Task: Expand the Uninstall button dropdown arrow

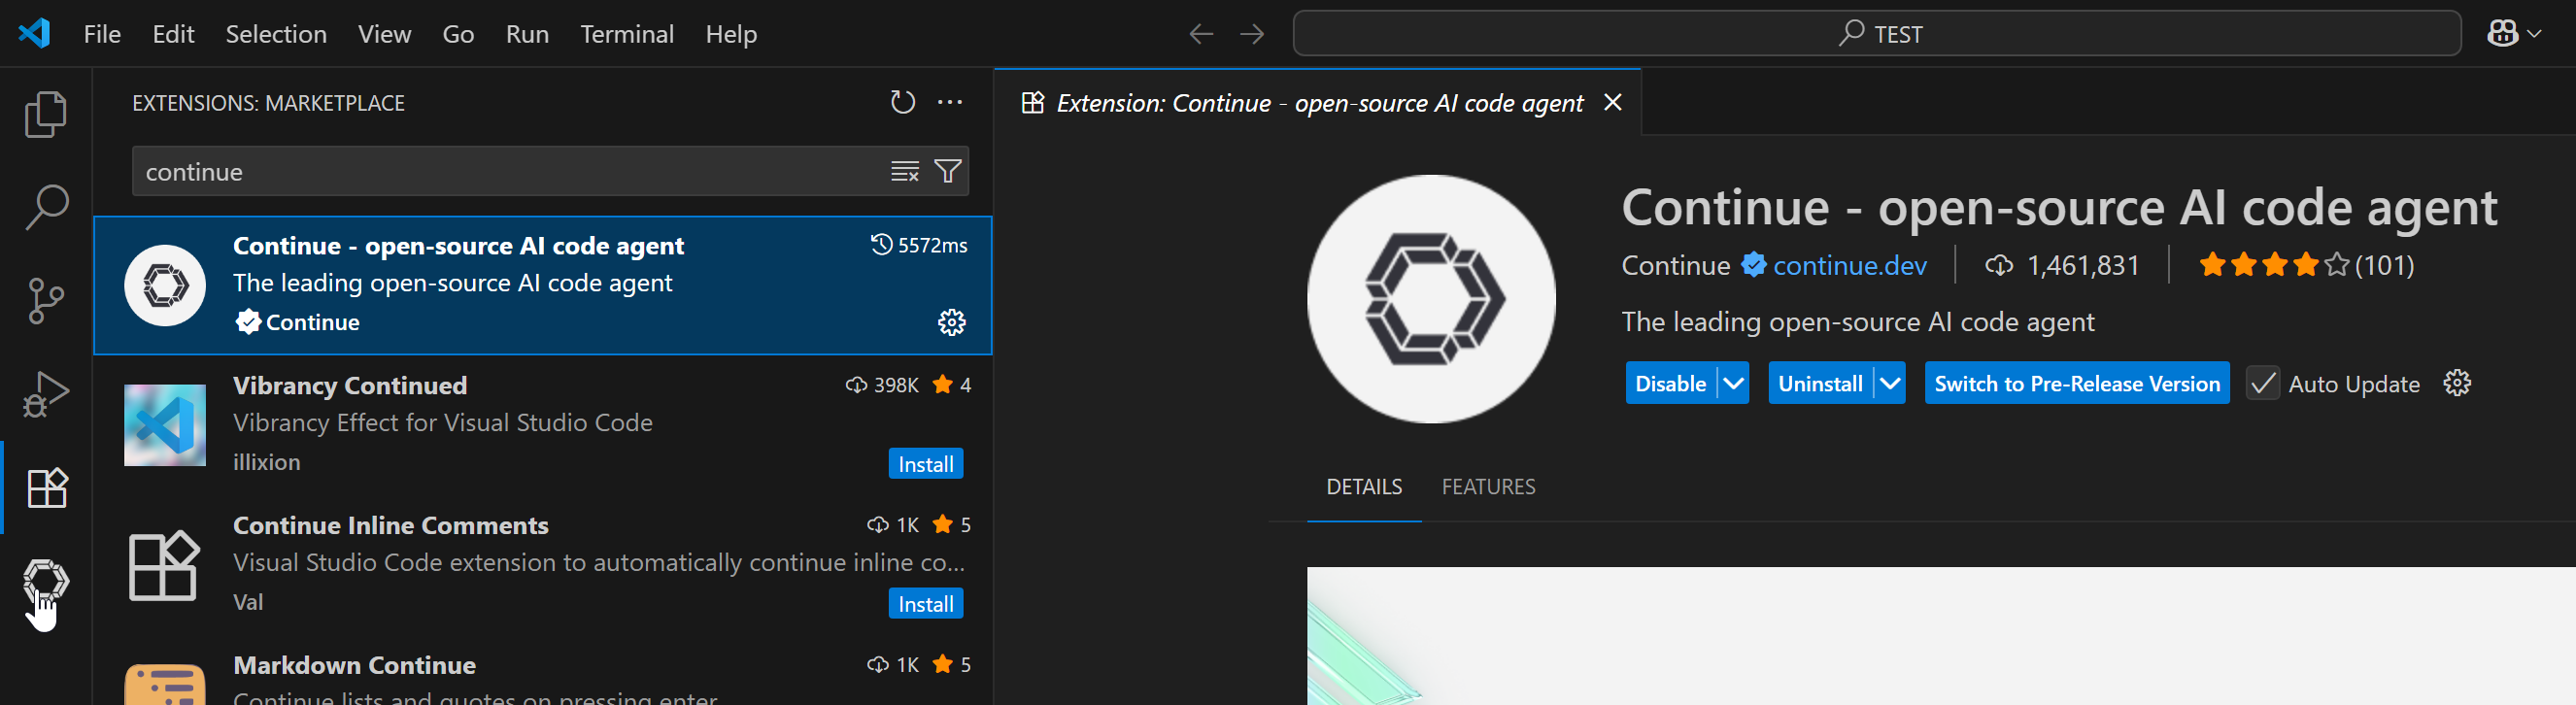Action: (x=1890, y=384)
